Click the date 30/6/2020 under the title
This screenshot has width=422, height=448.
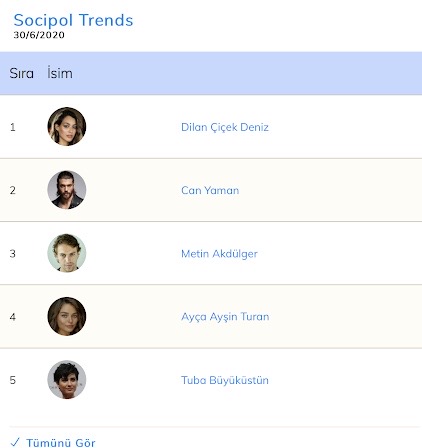(x=39, y=35)
